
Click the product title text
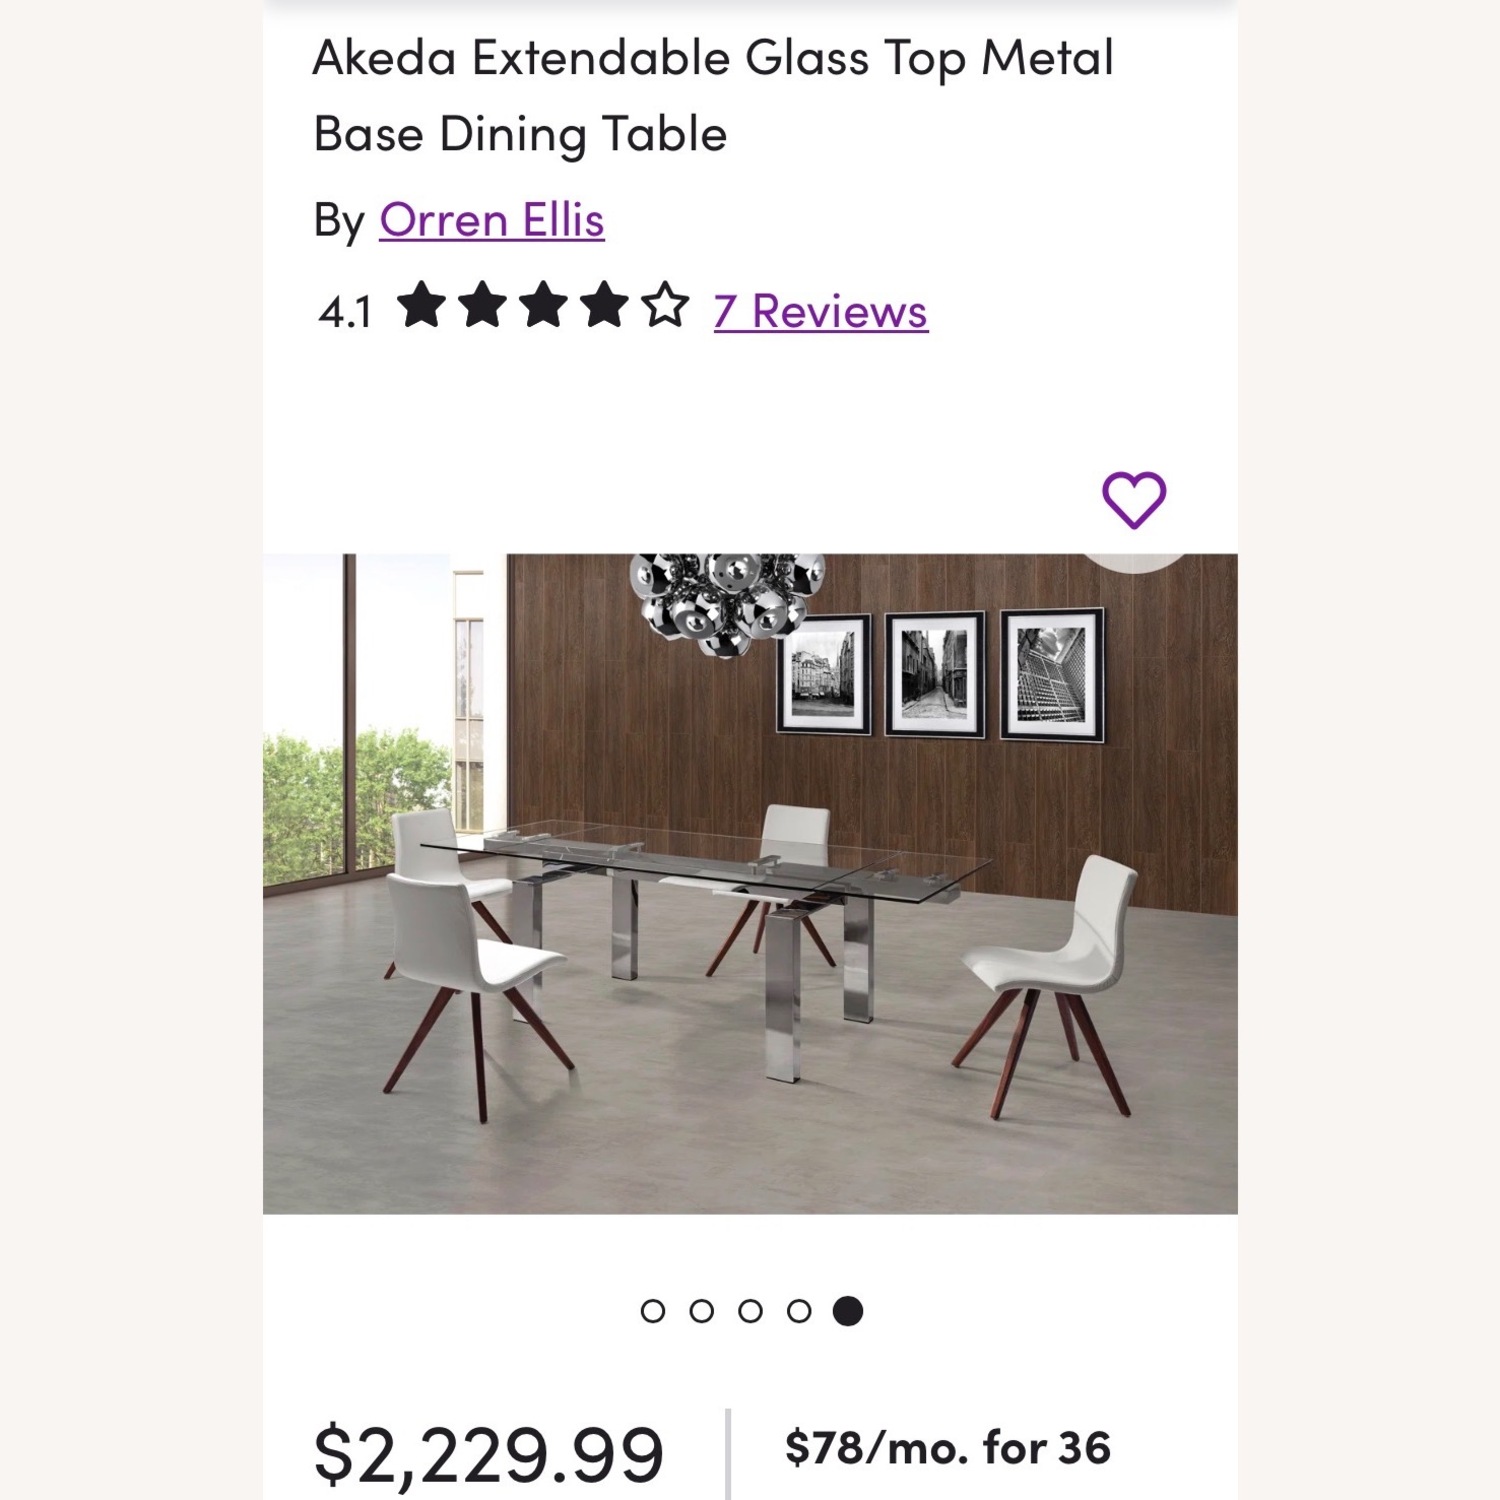pos(715,95)
